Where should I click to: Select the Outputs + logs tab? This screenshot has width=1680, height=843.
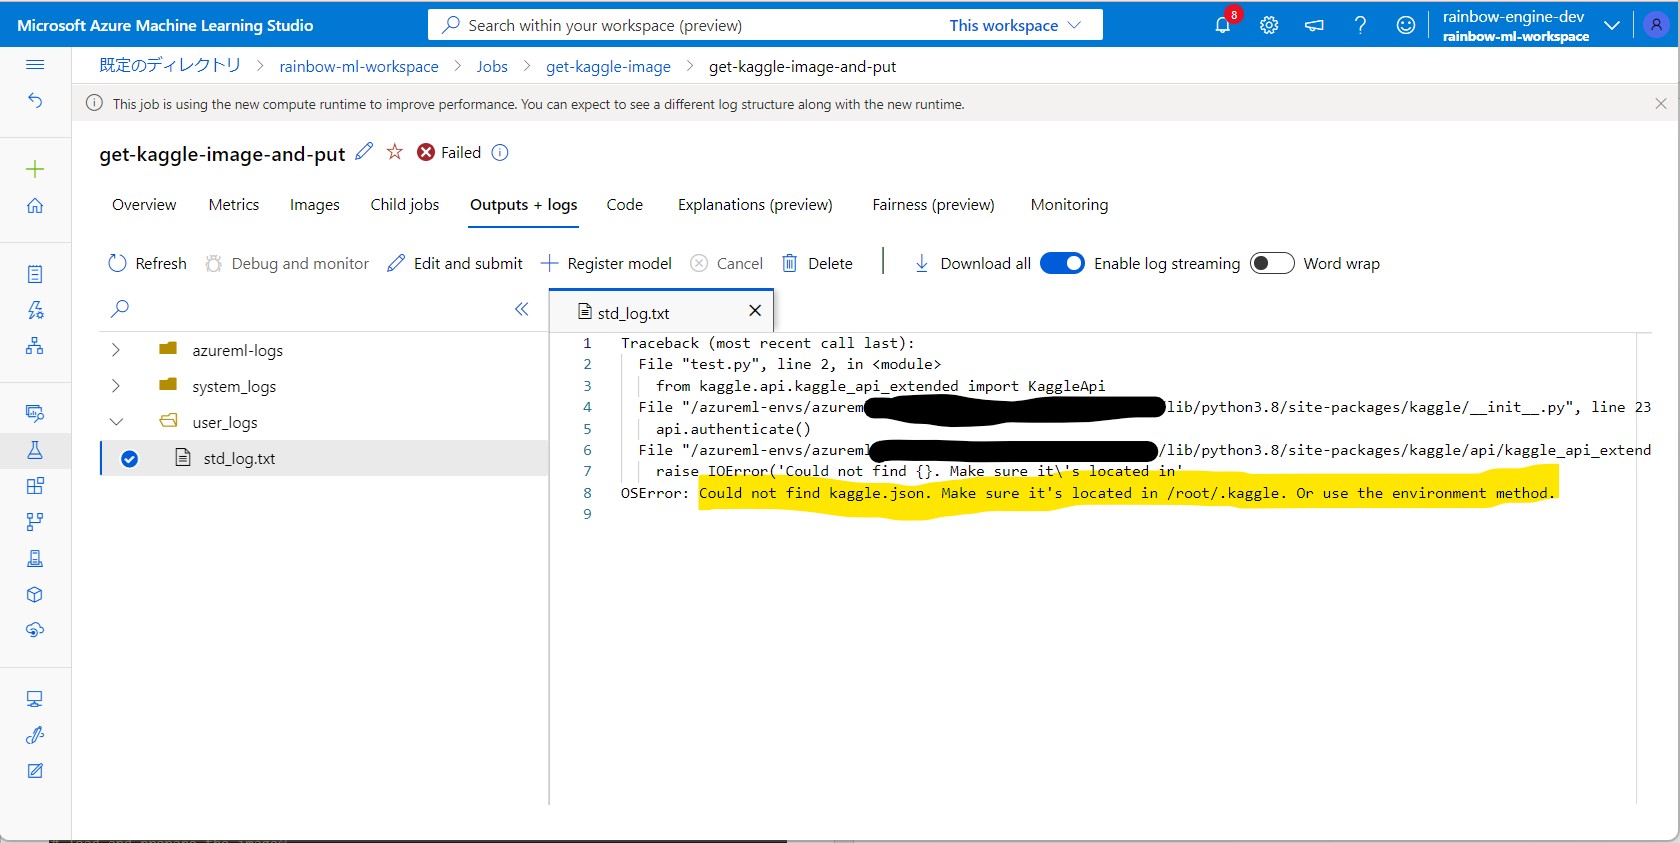pyautogui.click(x=524, y=204)
